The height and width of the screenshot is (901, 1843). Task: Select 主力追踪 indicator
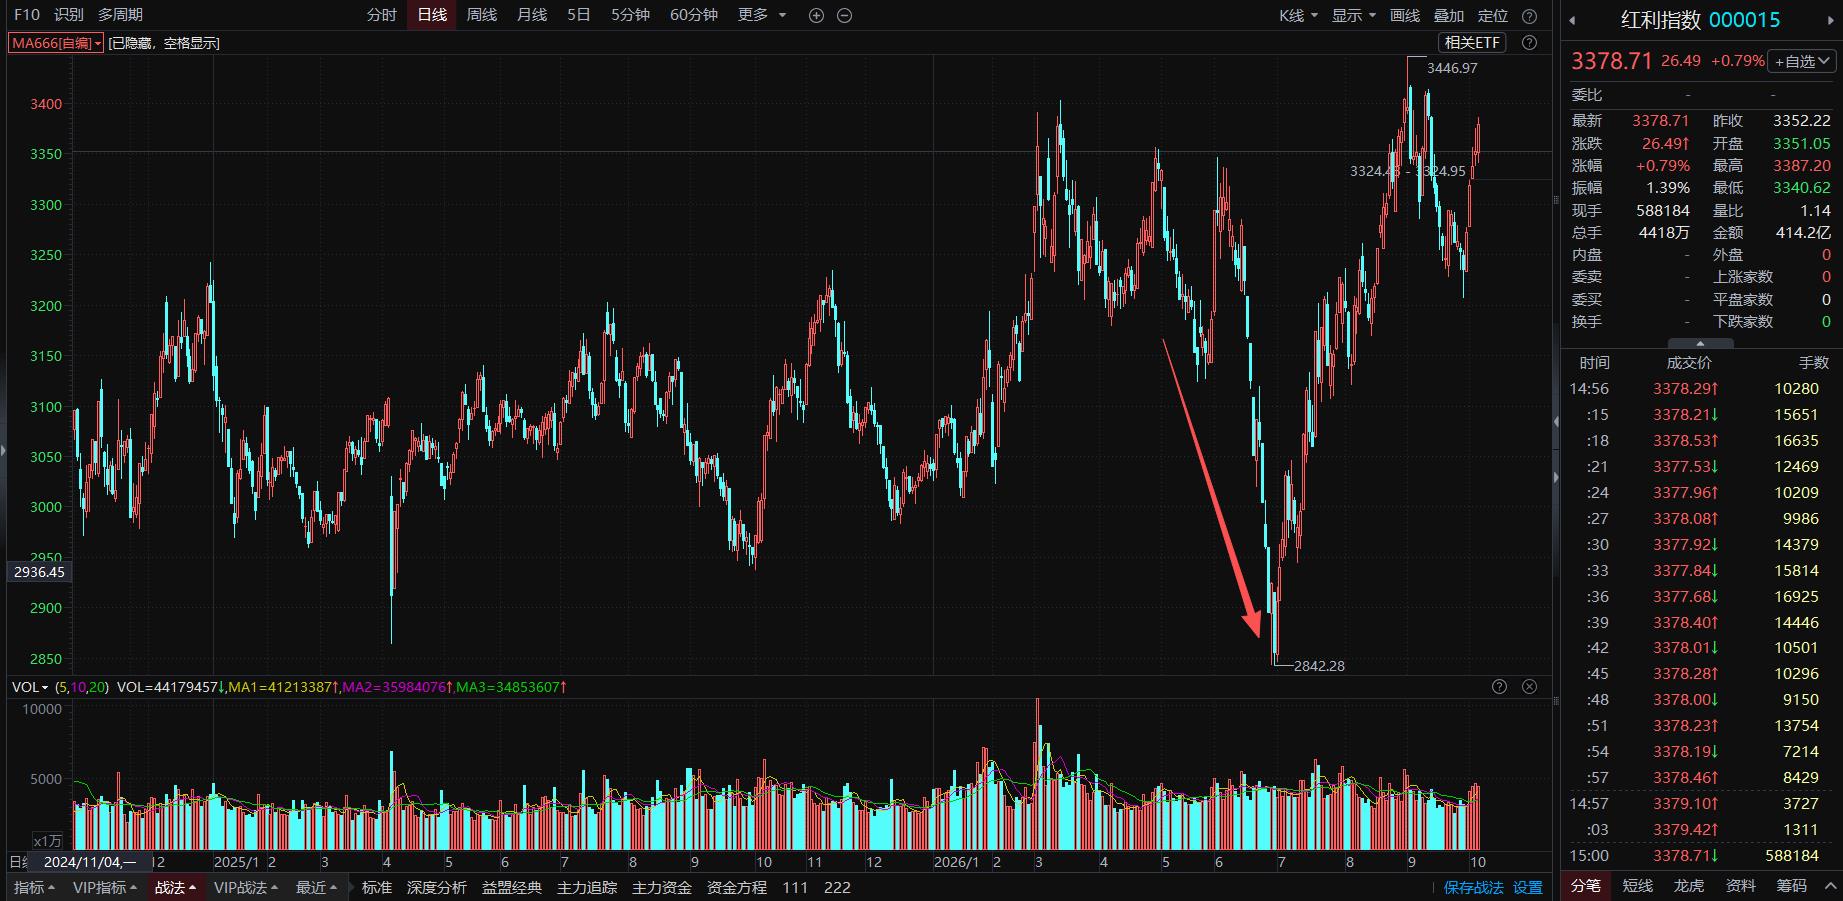tap(587, 887)
